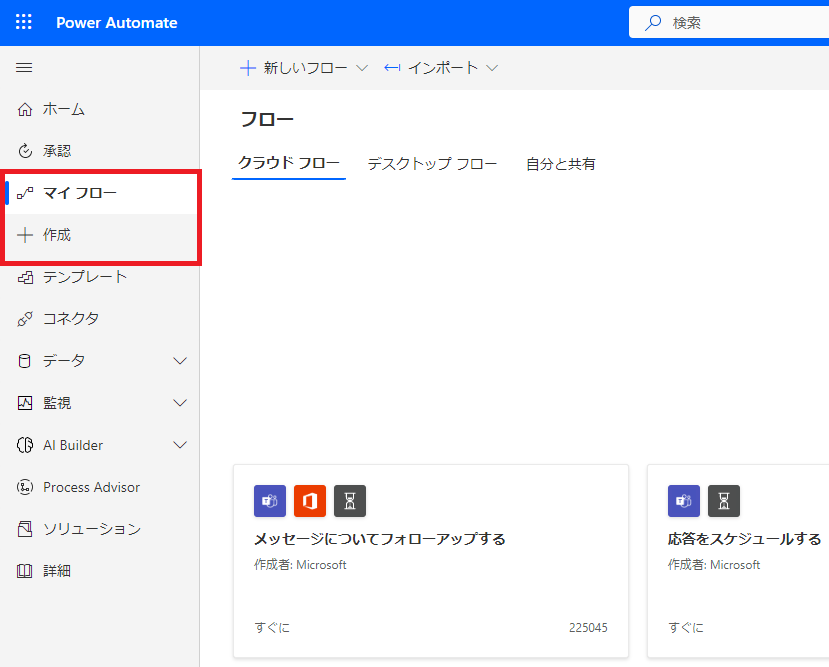Click the 承認 approvals icon
This screenshot has width=829, height=667.
click(25, 151)
